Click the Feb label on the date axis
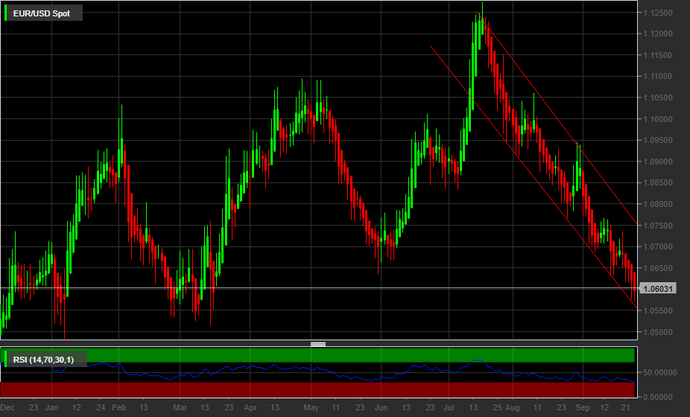Screen dimensions: 690x417 click(119, 409)
